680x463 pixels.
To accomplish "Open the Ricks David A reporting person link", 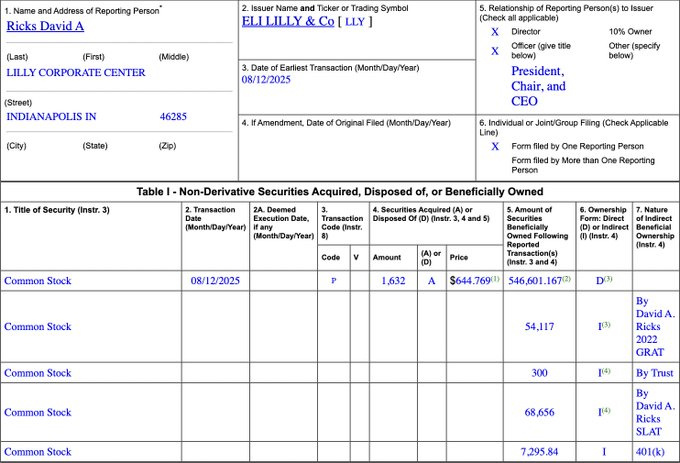I will click(x=46, y=26).
